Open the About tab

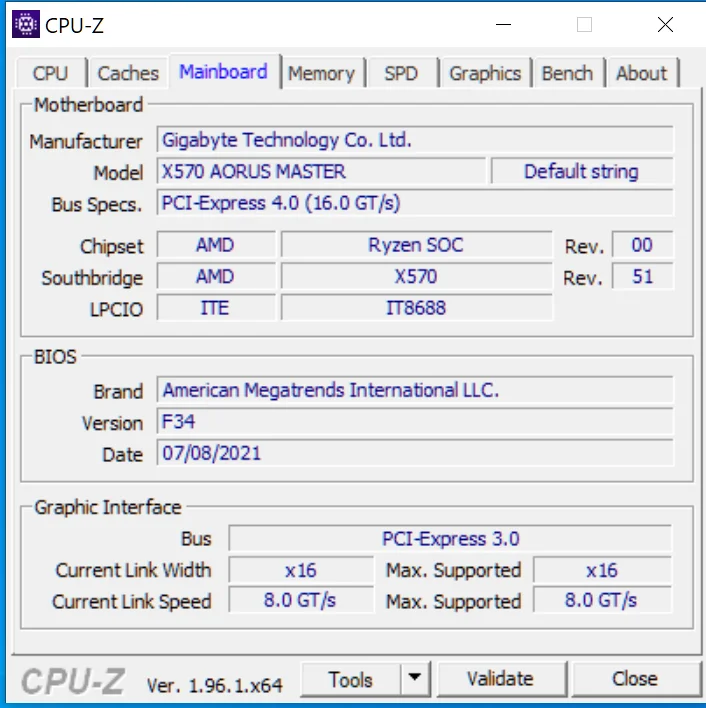(x=642, y=73)
